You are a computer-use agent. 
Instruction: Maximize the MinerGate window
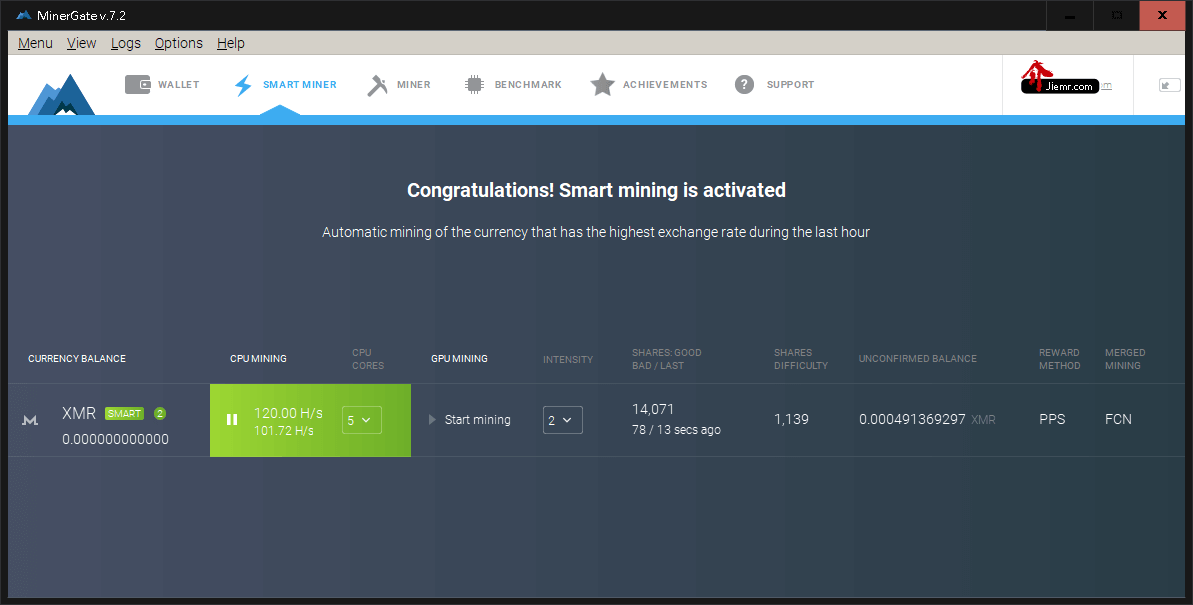1116,16
